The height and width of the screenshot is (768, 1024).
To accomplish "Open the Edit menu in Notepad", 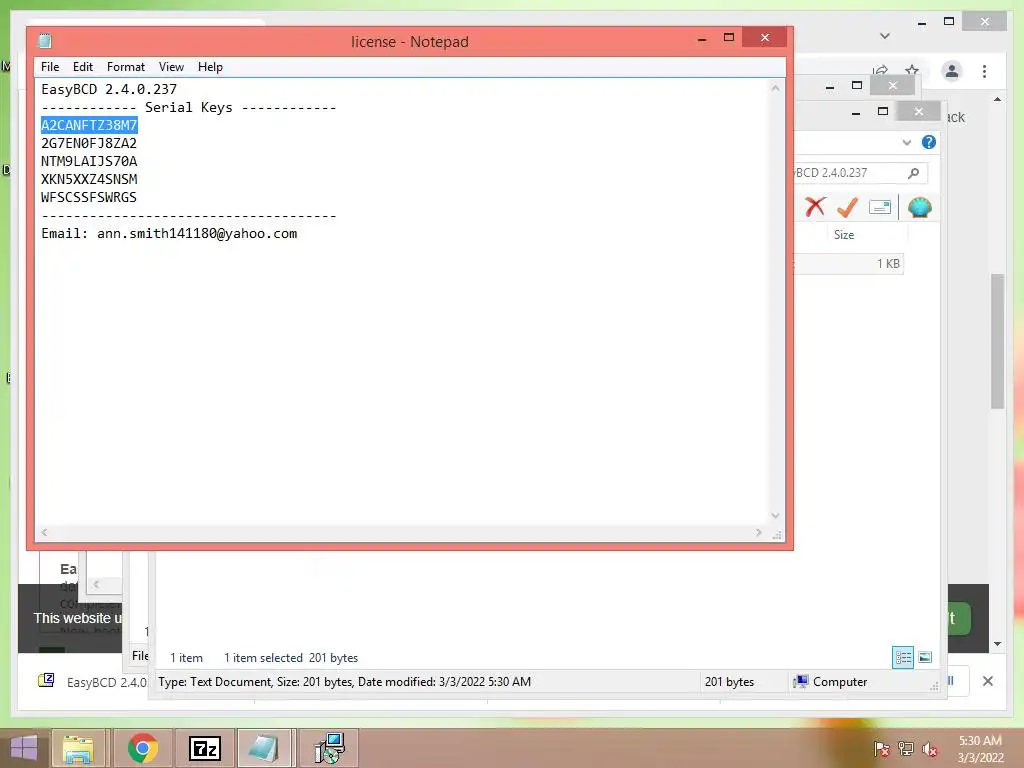I will click(x=82, y=67).
